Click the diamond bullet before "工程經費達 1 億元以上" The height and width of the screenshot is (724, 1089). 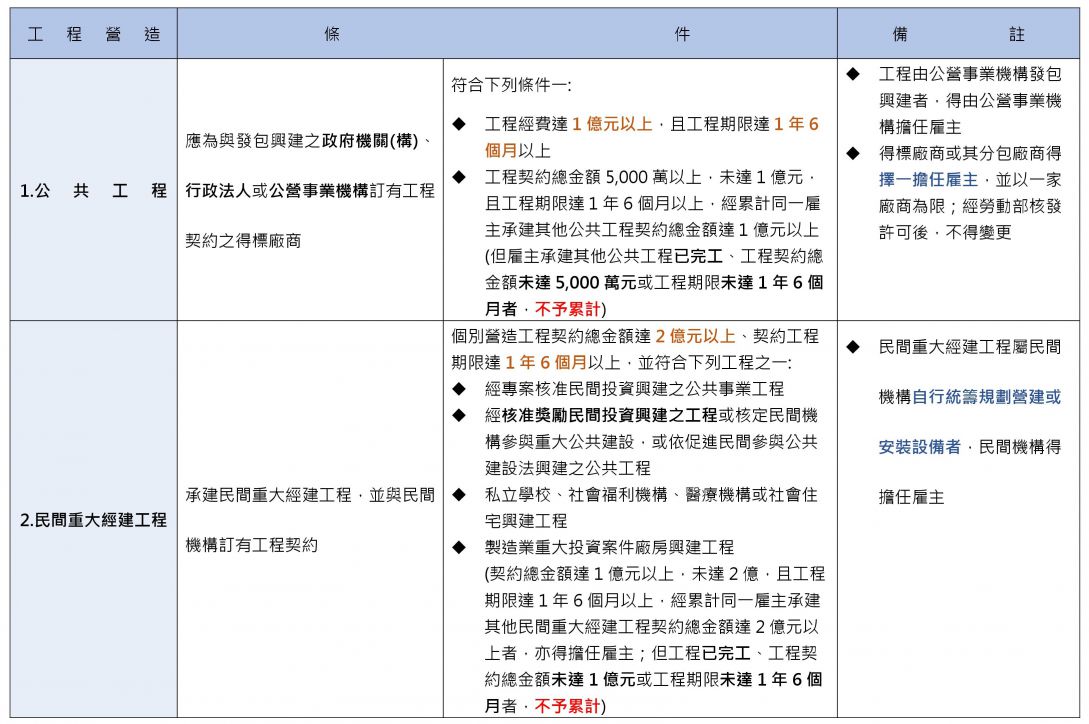point(459,125)
